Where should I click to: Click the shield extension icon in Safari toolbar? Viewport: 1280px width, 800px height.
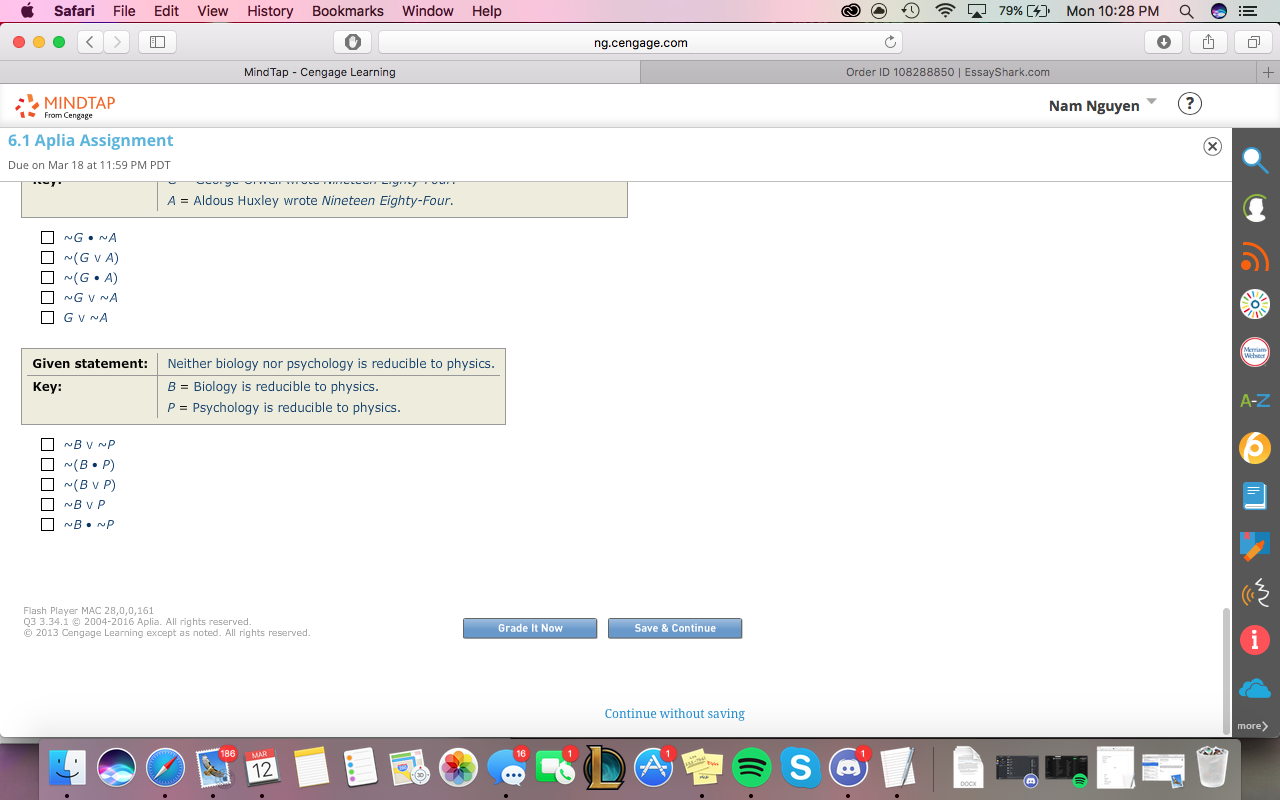(x=352, y=42)
